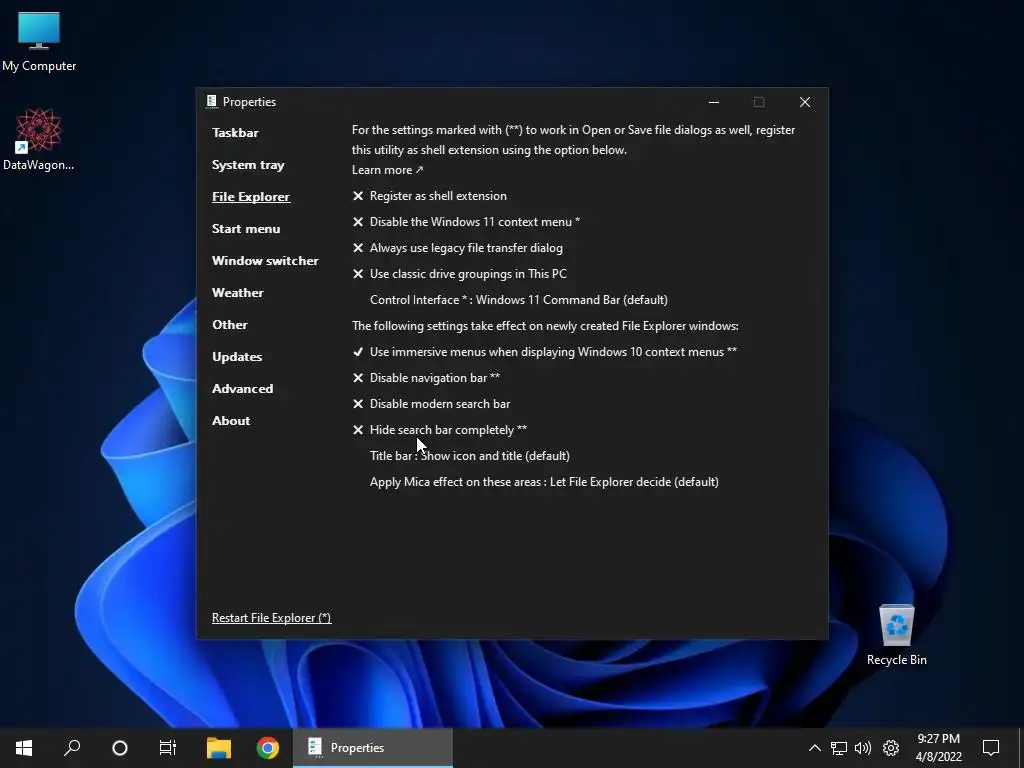Open the notification center icon
The image size is (1024, 768).
click(991, 748)
